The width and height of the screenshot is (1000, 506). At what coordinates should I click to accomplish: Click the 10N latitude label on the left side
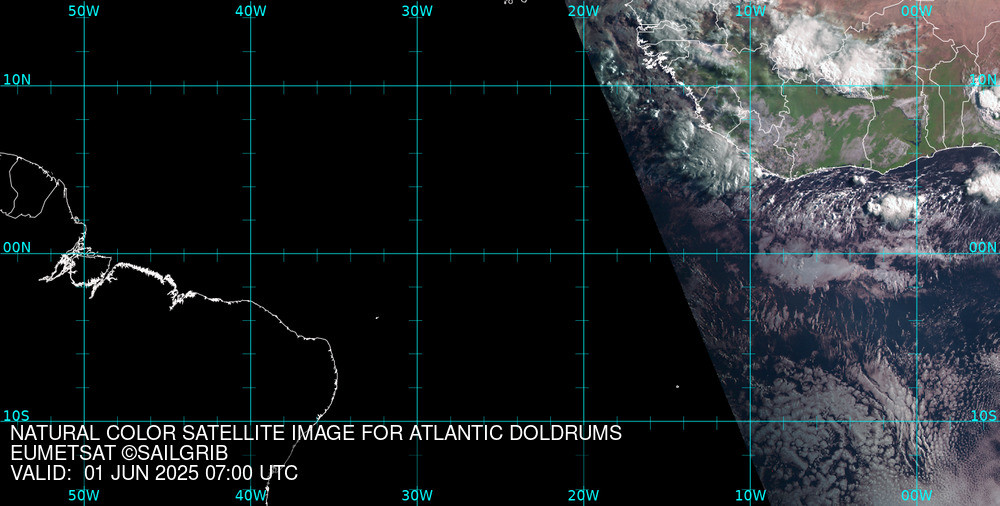tap(17, 80)
